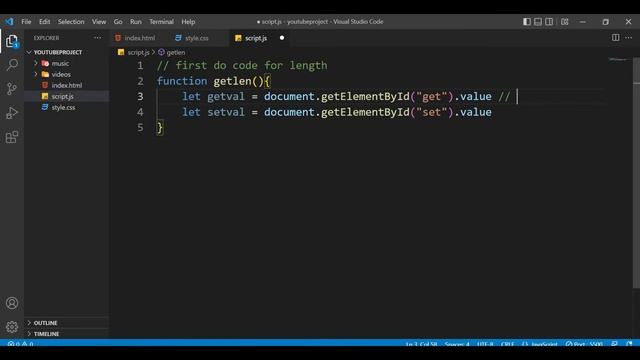Image resolution: width=640 pixels, height=360 pixels.
Task: Click line number 1 in gutter
Action: click(140, 65)
